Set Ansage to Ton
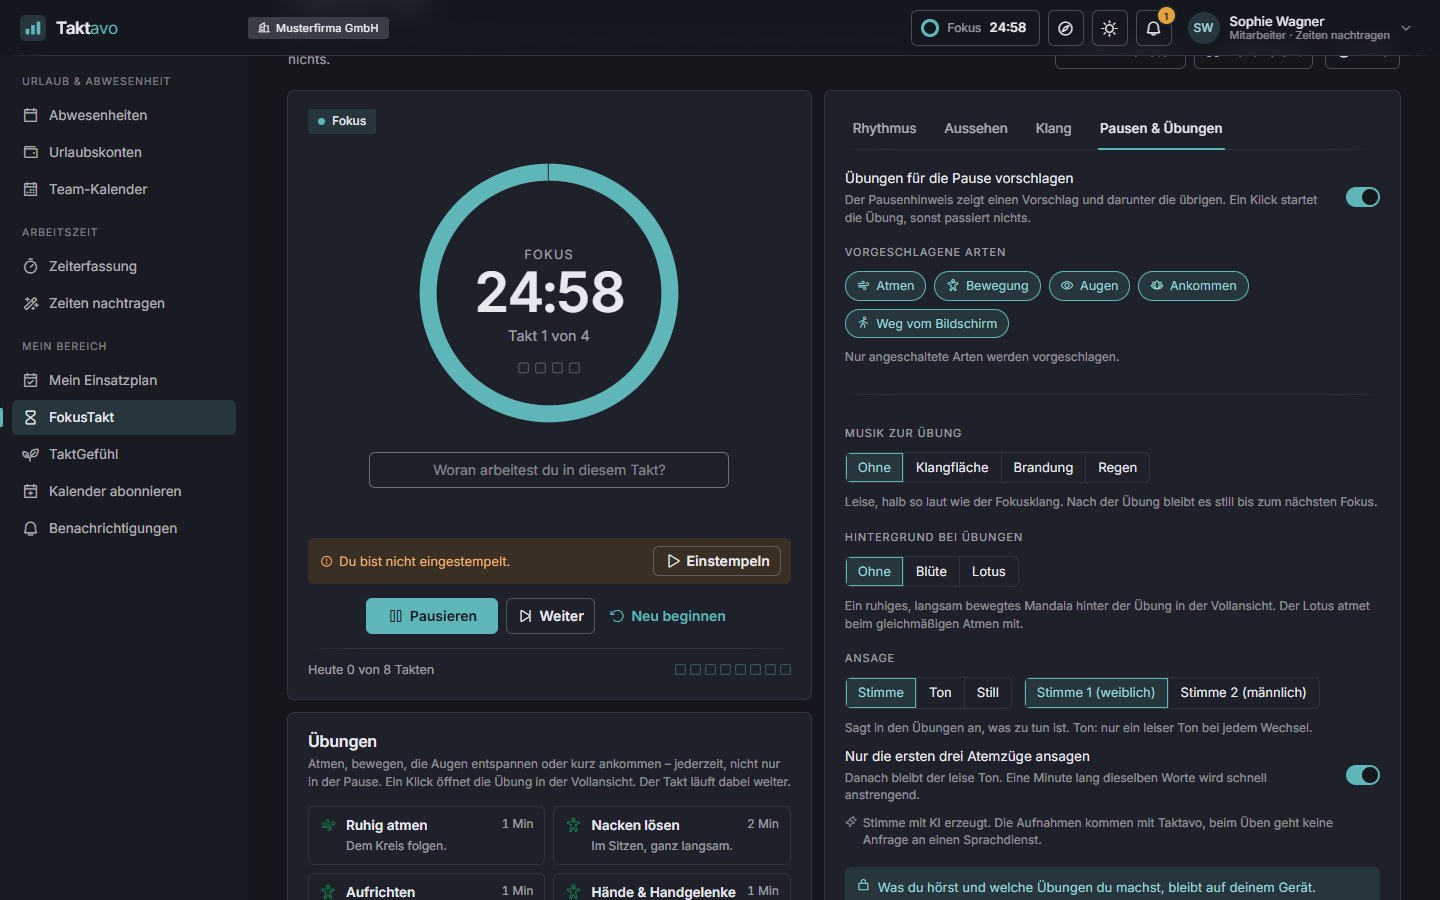Viewport: 1440px width, 900px height. click(940, 692)
